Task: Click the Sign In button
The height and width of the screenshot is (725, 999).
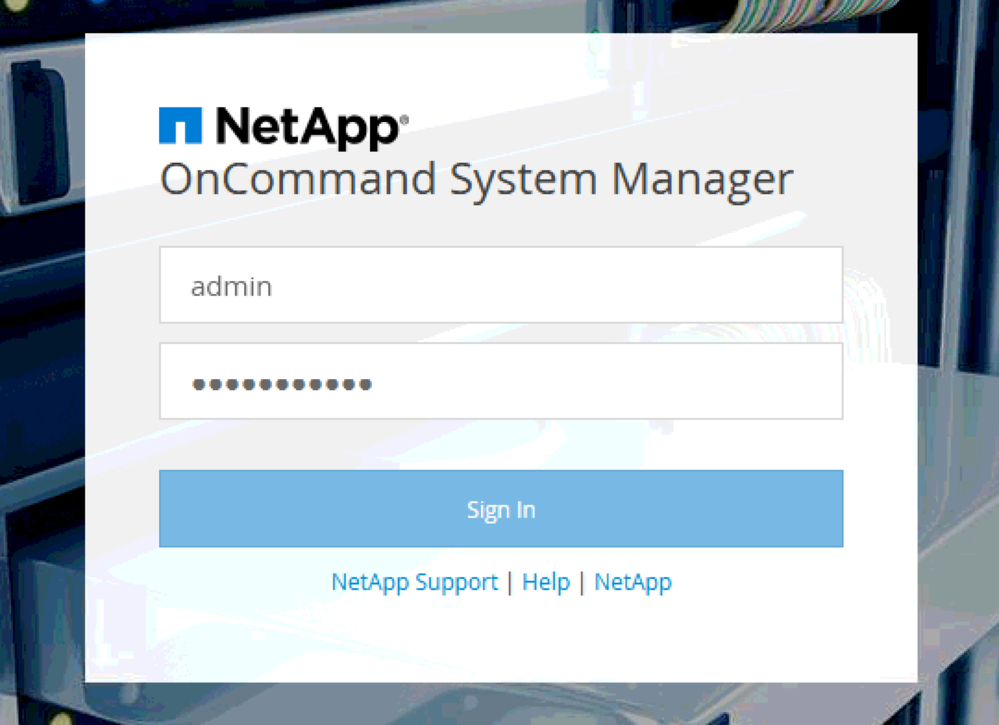Action: click(x=501, y=508)
